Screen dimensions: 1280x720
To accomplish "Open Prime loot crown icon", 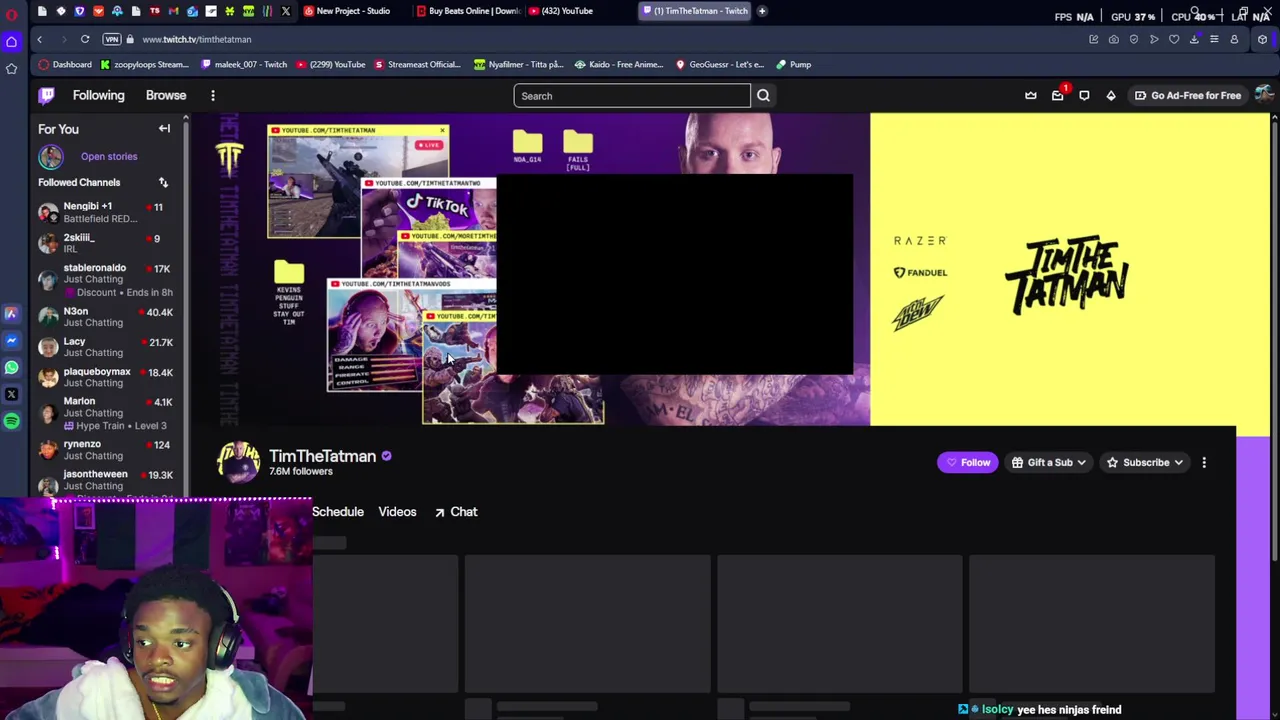I will [x=1031, y=95].
